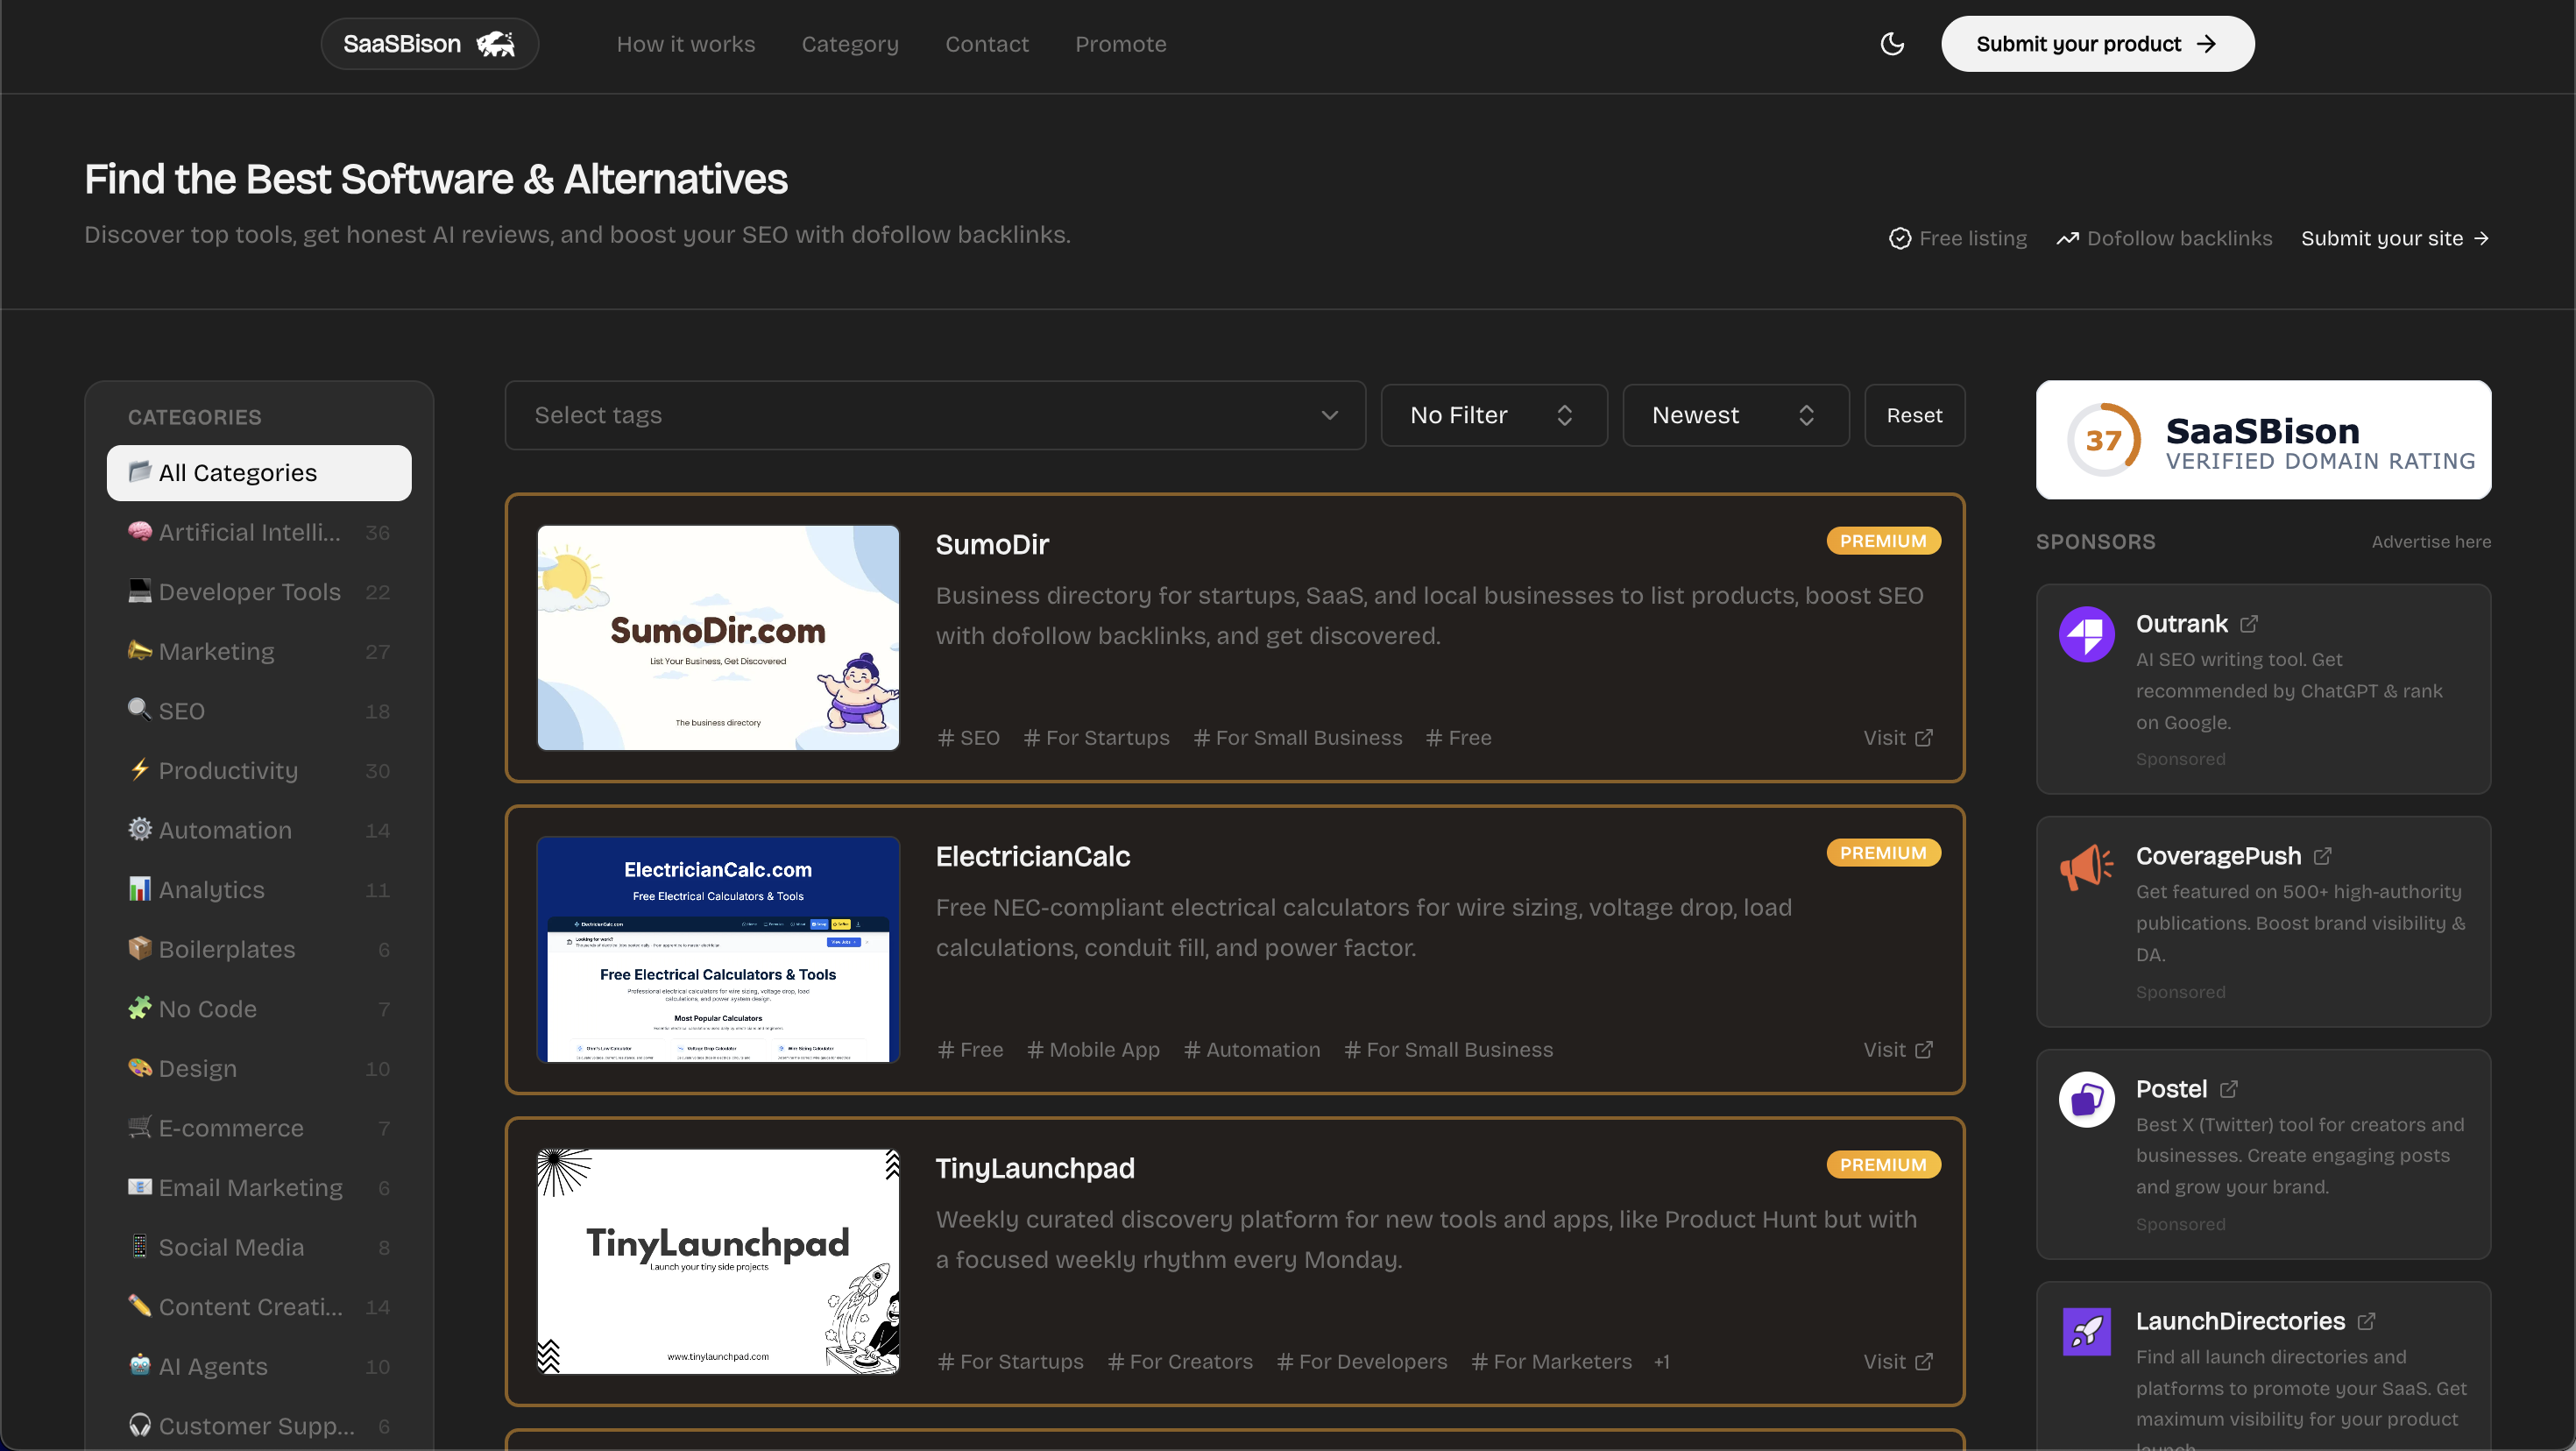Click the Social Media phone icon
This screenshot has width=2576, height=1451.
click(x=140, y=1246)
